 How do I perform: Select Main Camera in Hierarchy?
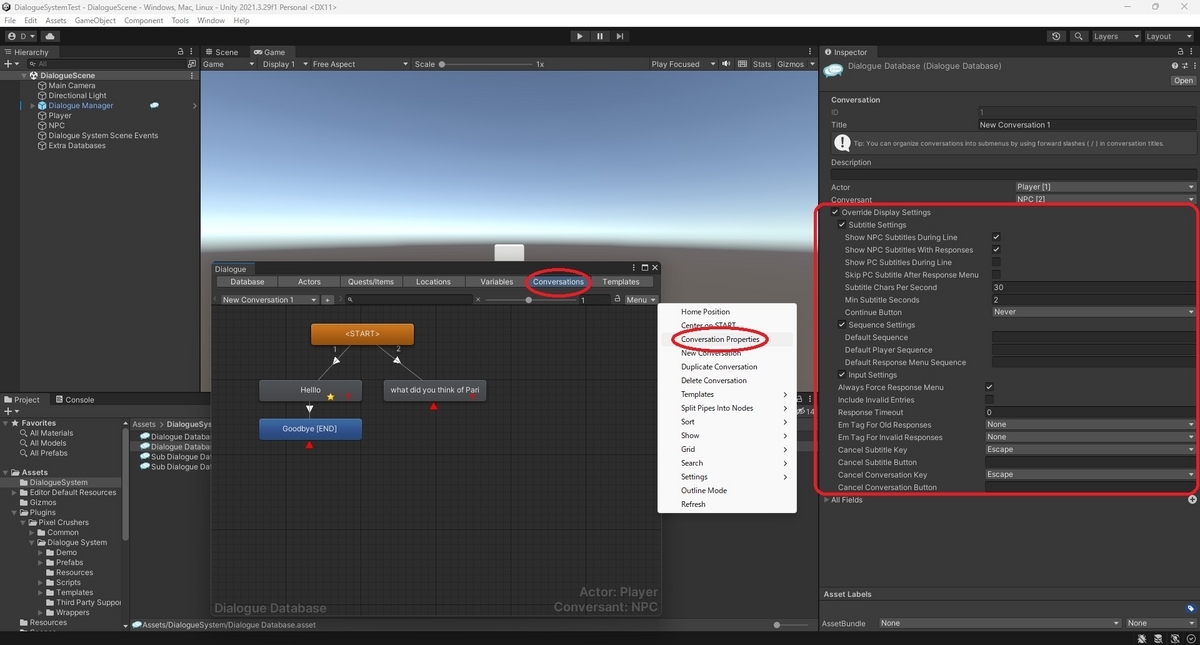tap(72, 86)
